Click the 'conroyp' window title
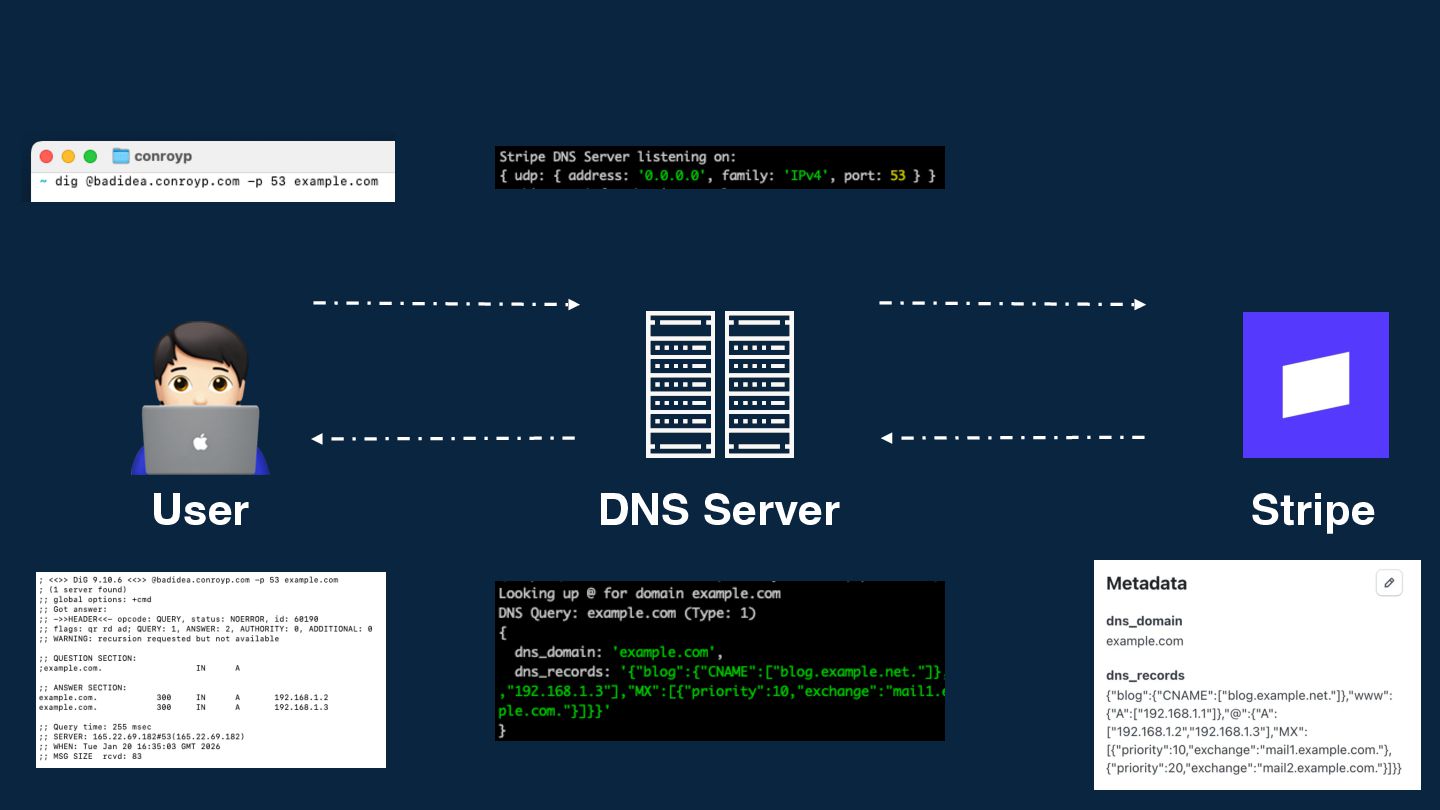1440x810 pixels. click(x=163, y=156)
